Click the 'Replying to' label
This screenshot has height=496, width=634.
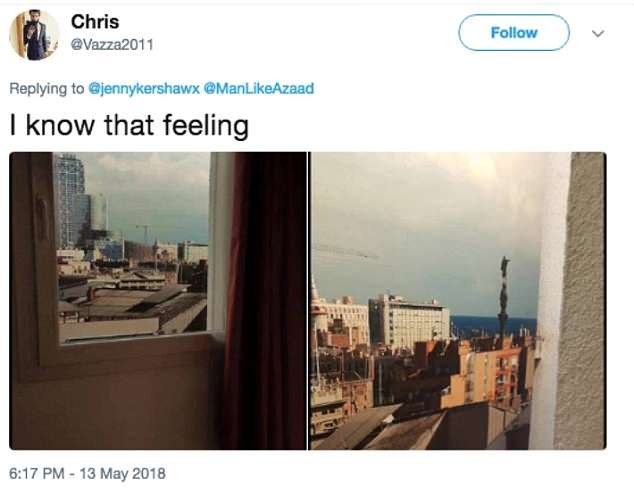47,89
